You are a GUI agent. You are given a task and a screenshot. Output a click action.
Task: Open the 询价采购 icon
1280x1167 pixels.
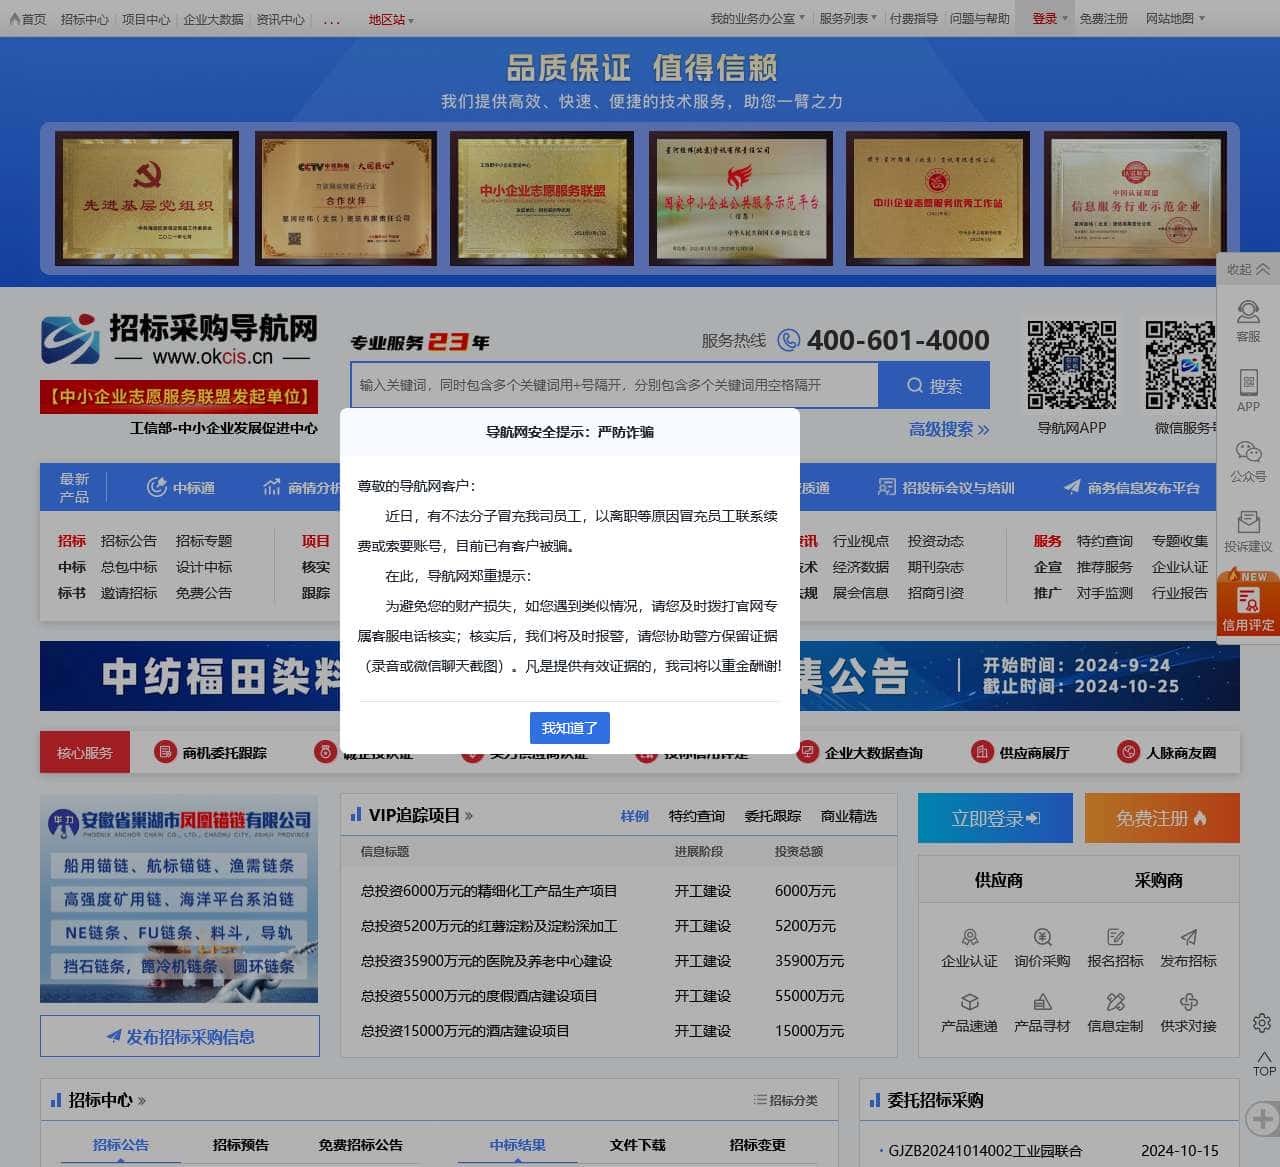(1042, 948)
